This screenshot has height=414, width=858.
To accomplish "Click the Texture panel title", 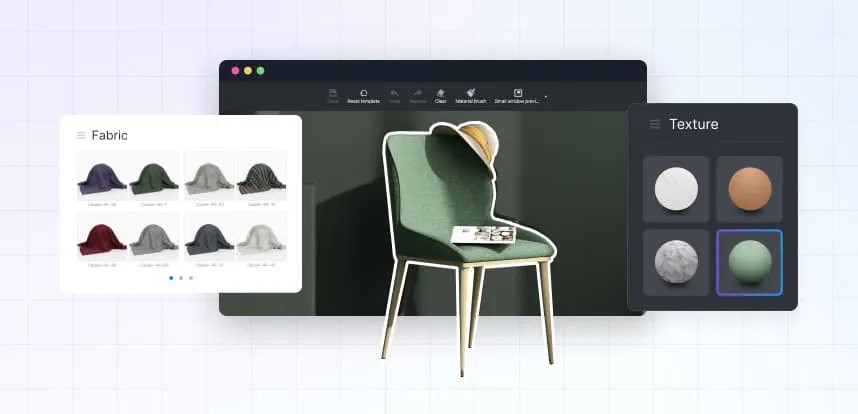I will (694, 124).
